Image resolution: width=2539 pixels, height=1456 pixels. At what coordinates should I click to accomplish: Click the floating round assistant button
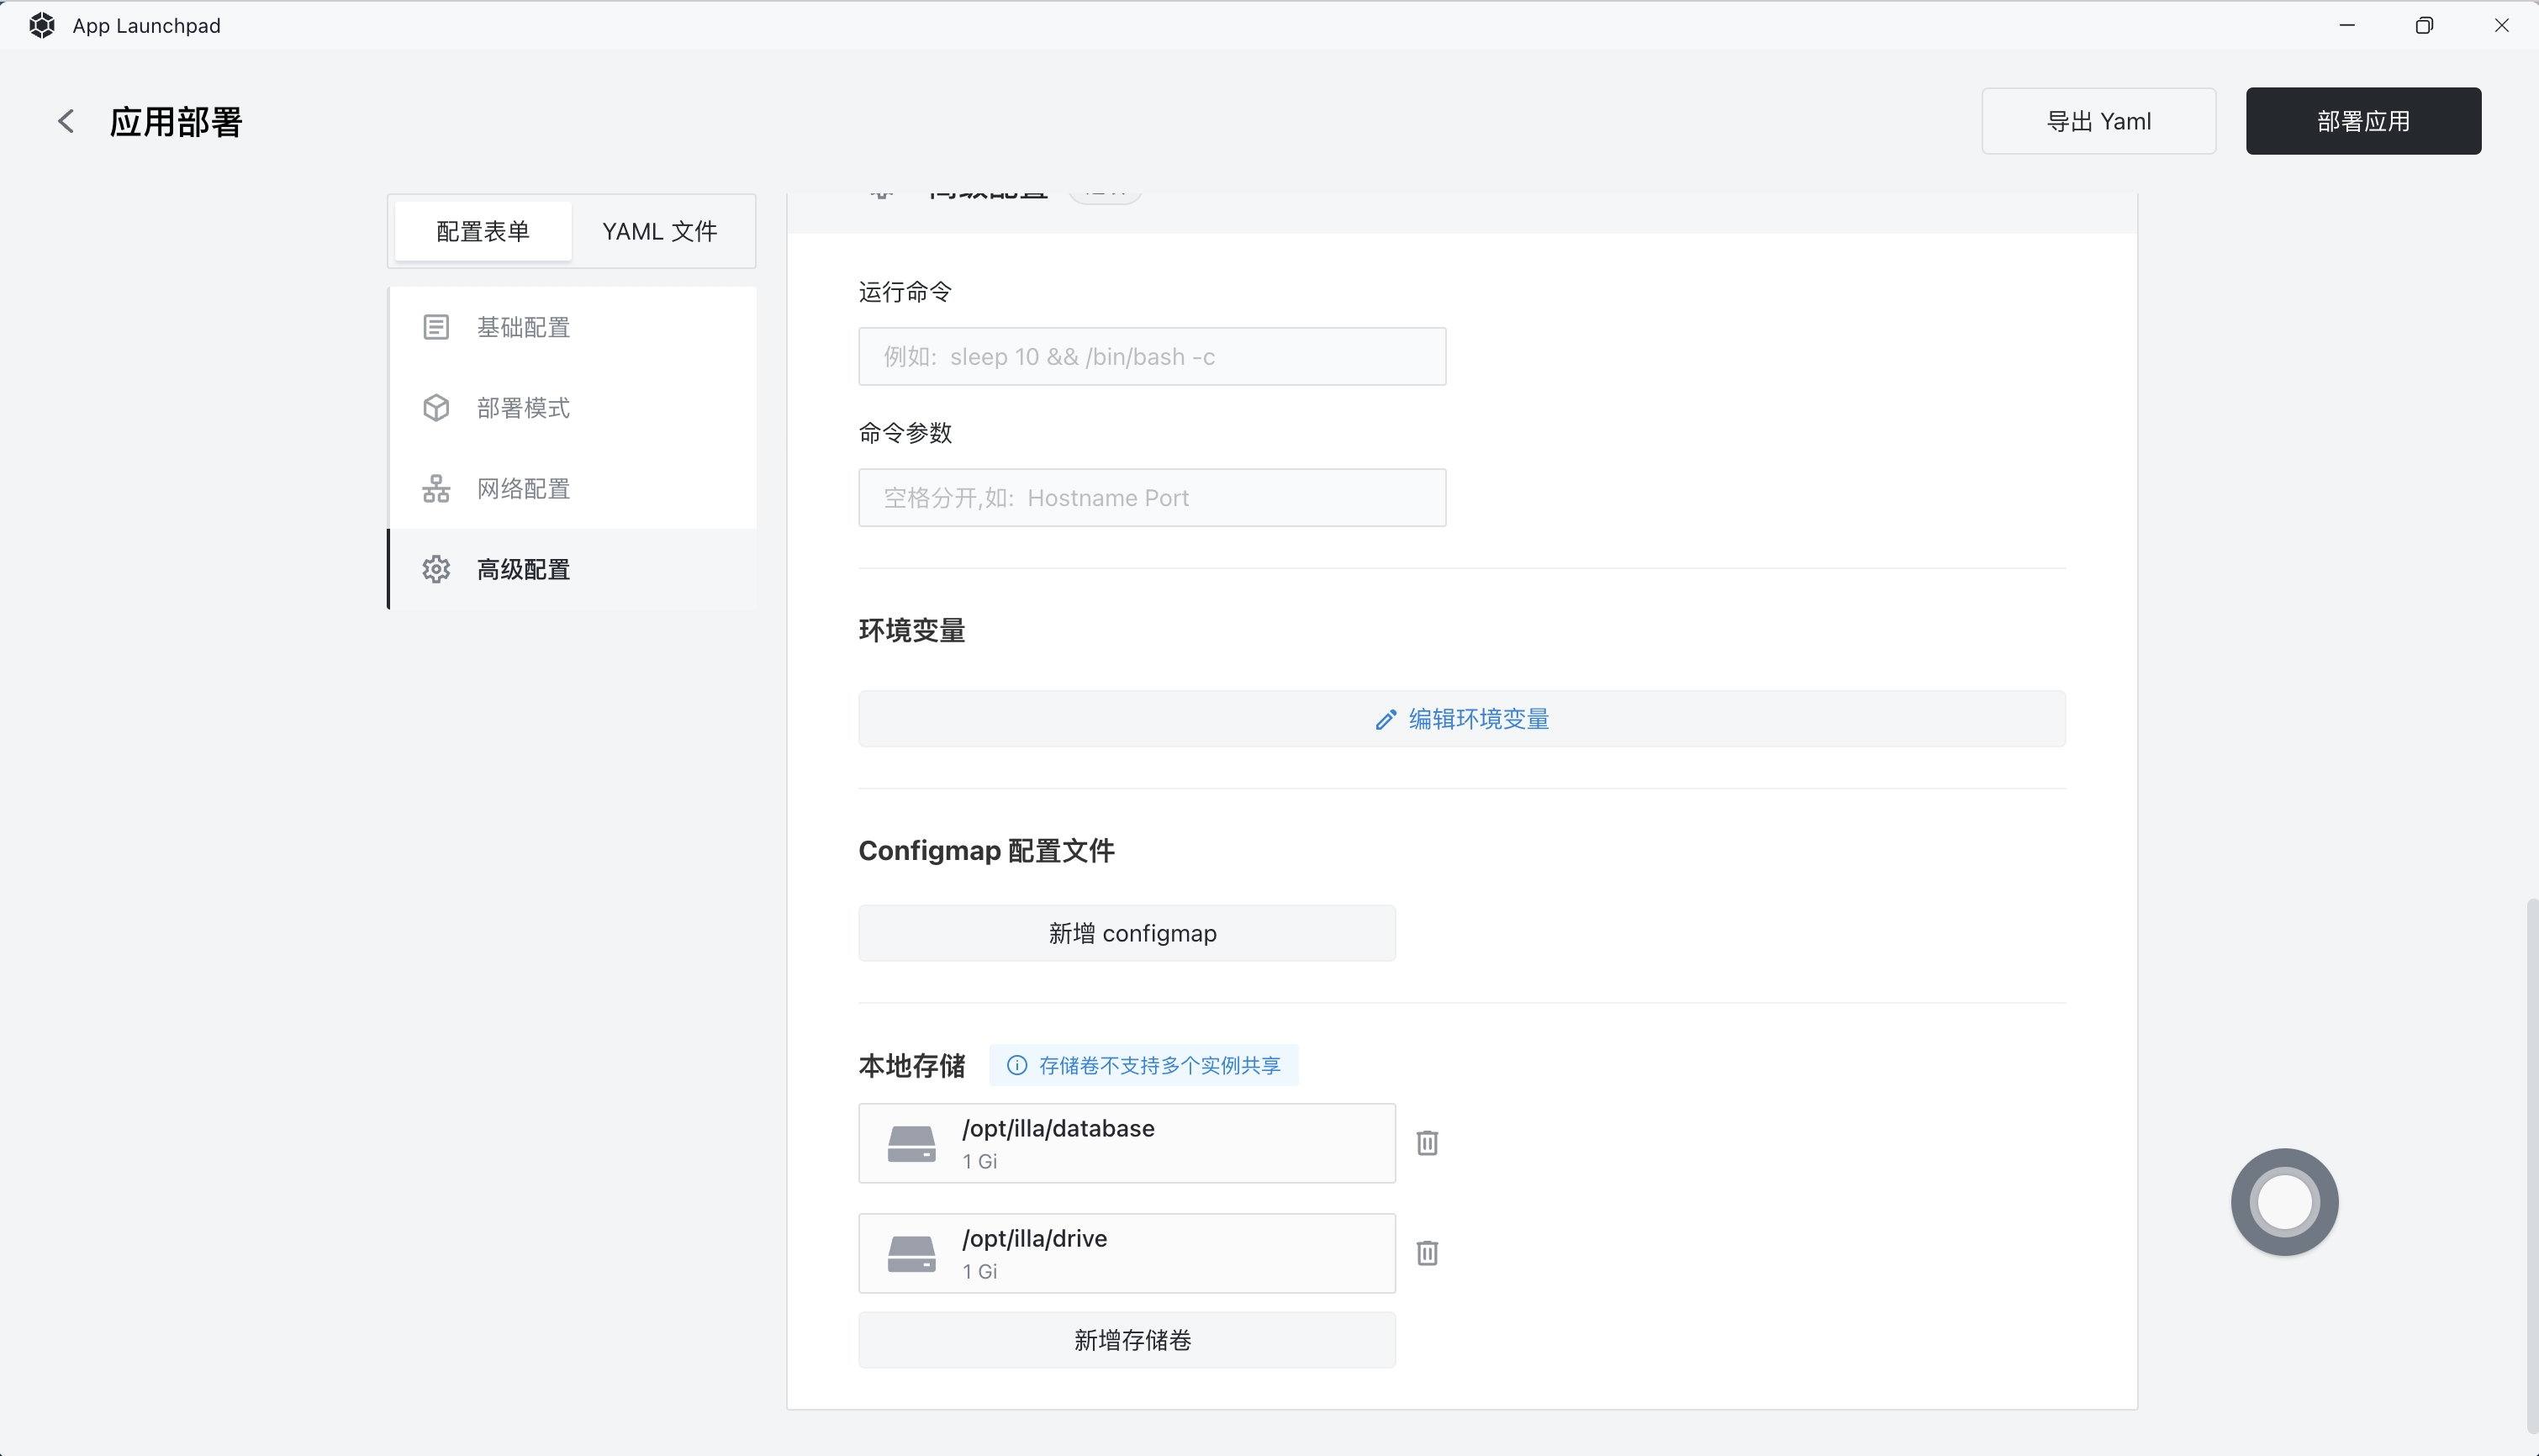(x=2285, y=1202)
